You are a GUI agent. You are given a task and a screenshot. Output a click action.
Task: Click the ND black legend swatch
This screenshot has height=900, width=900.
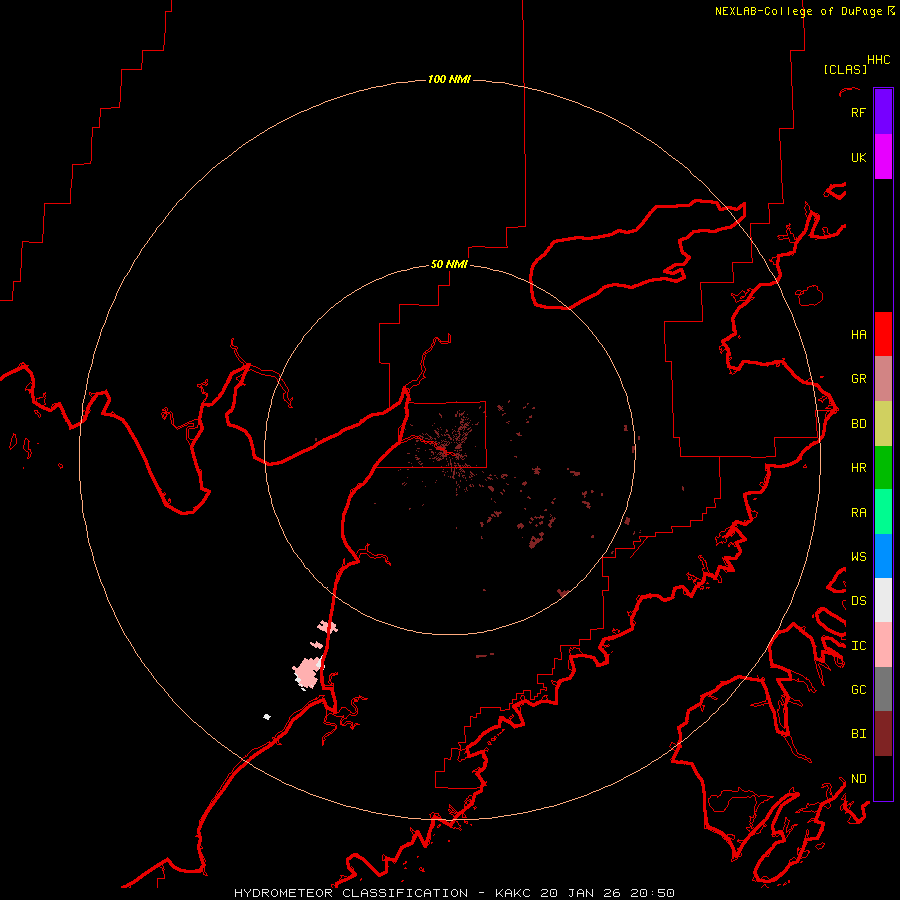(883, 778)
